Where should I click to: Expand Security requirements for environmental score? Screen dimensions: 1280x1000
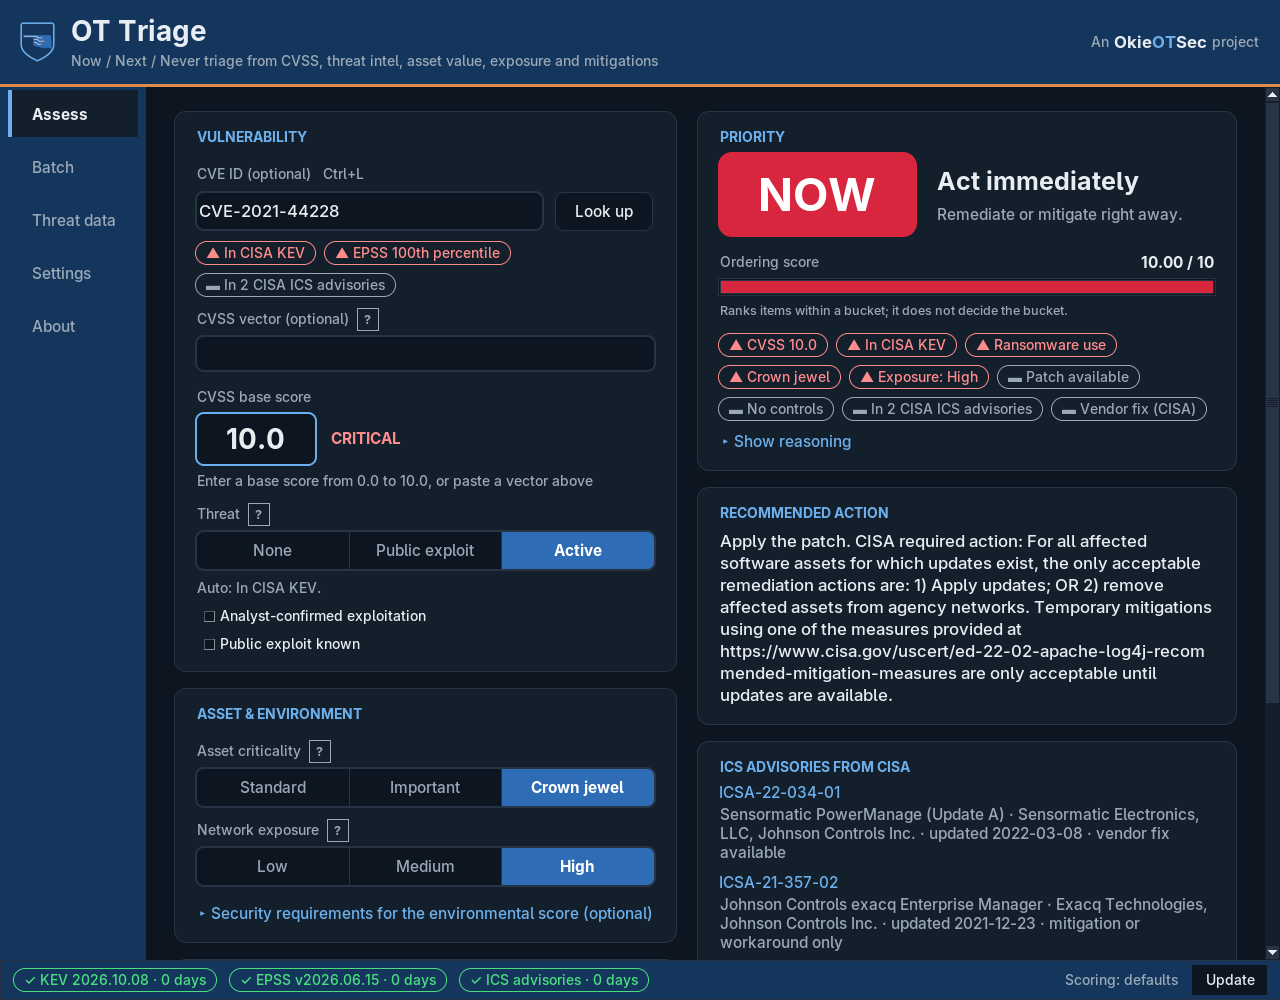pos(425,914)
